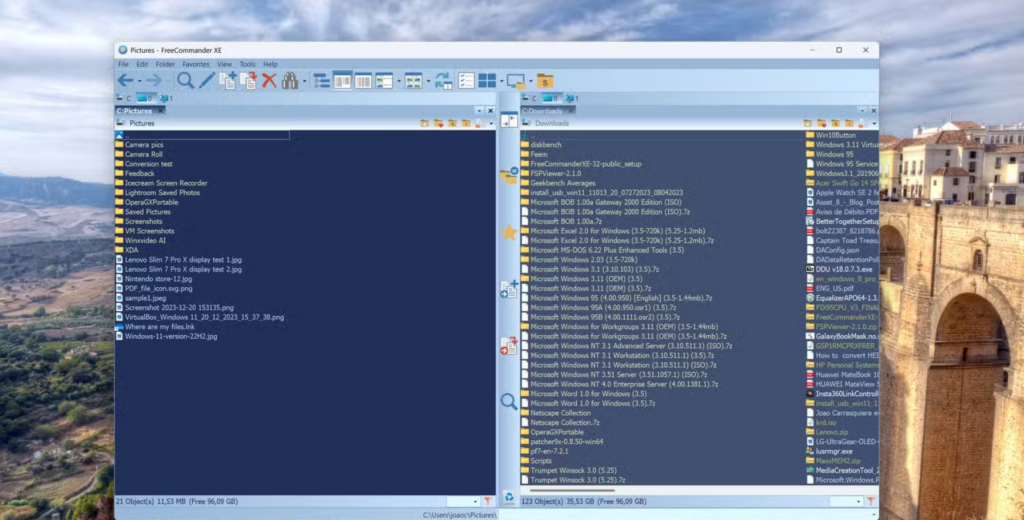Toggle the folder tree view icon

321,80
